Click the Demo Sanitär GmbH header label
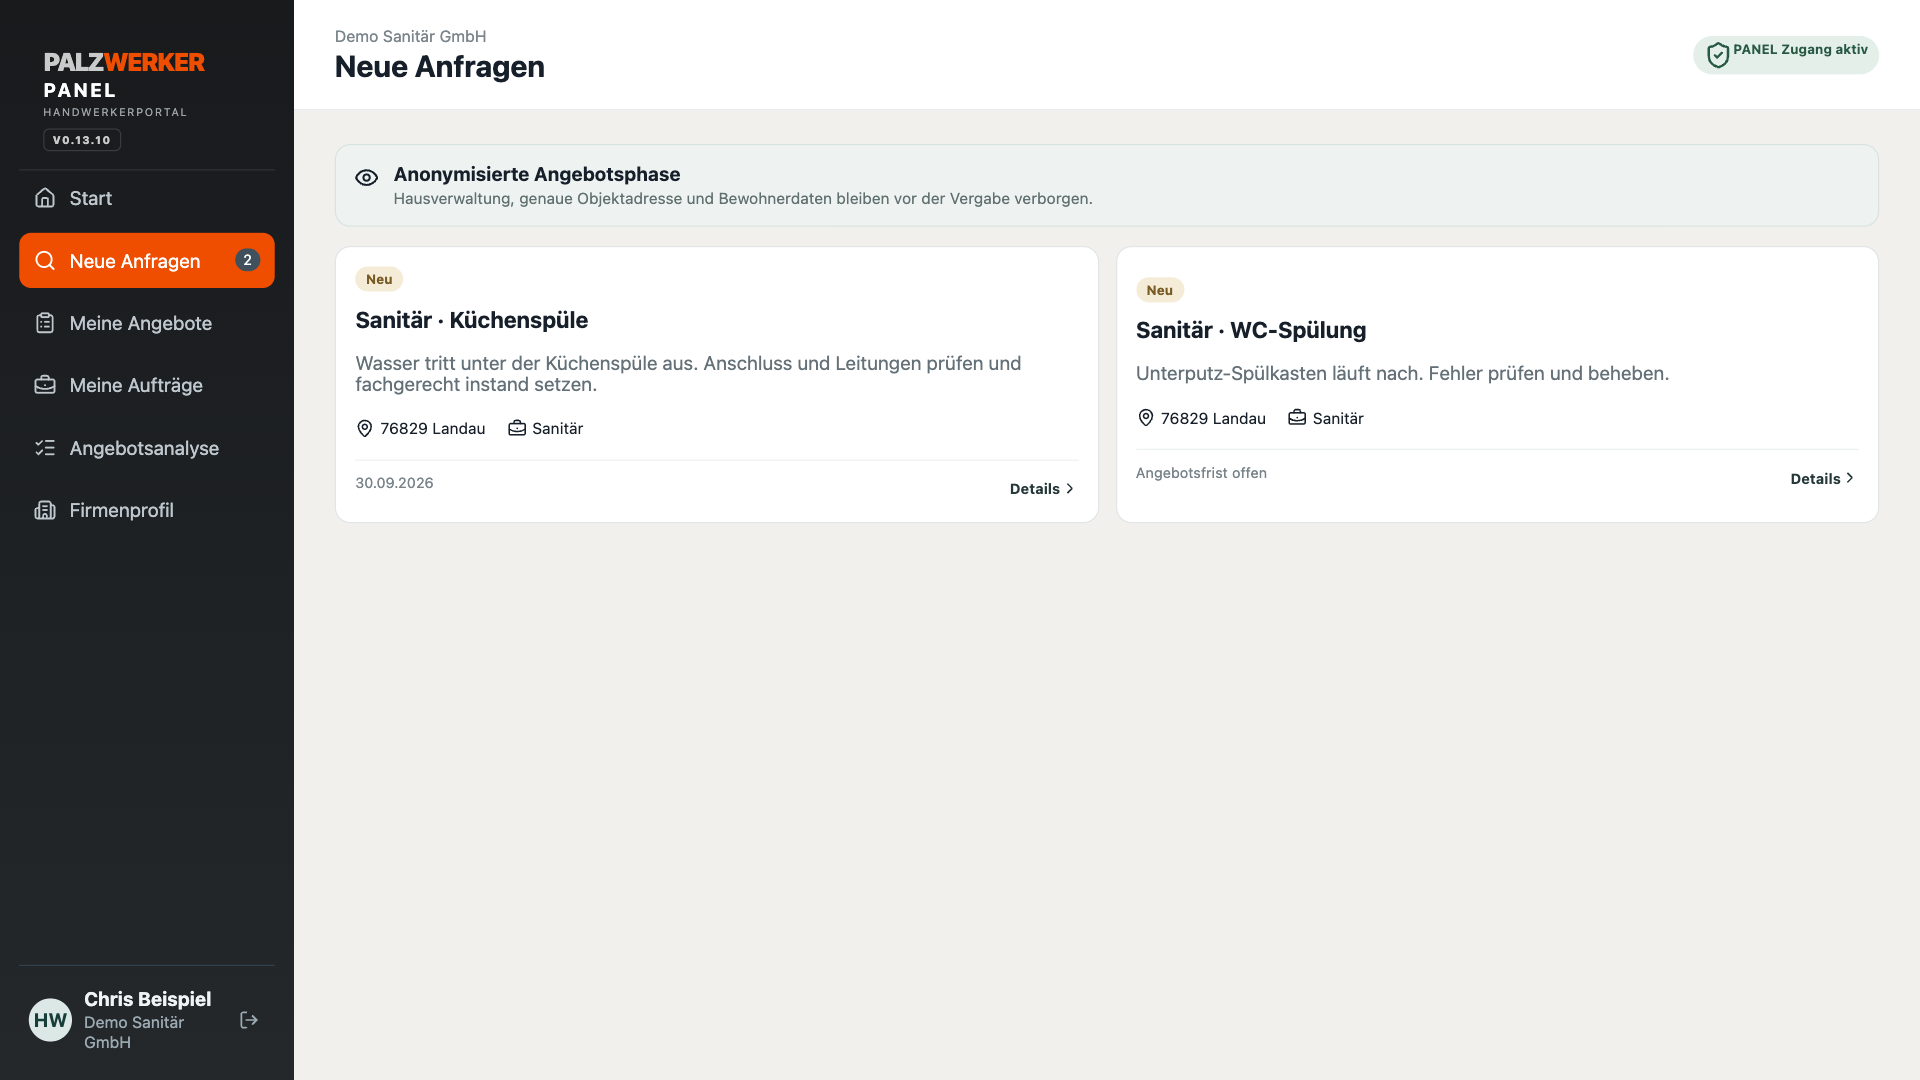The width and height of the screenshot is (1920, 1080). point(410,36)
